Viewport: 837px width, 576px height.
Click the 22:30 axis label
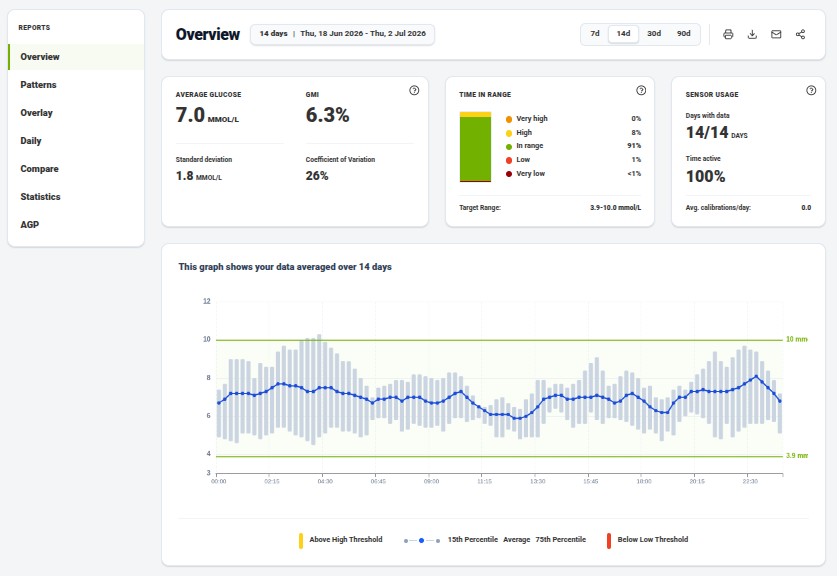coord(750,482)
